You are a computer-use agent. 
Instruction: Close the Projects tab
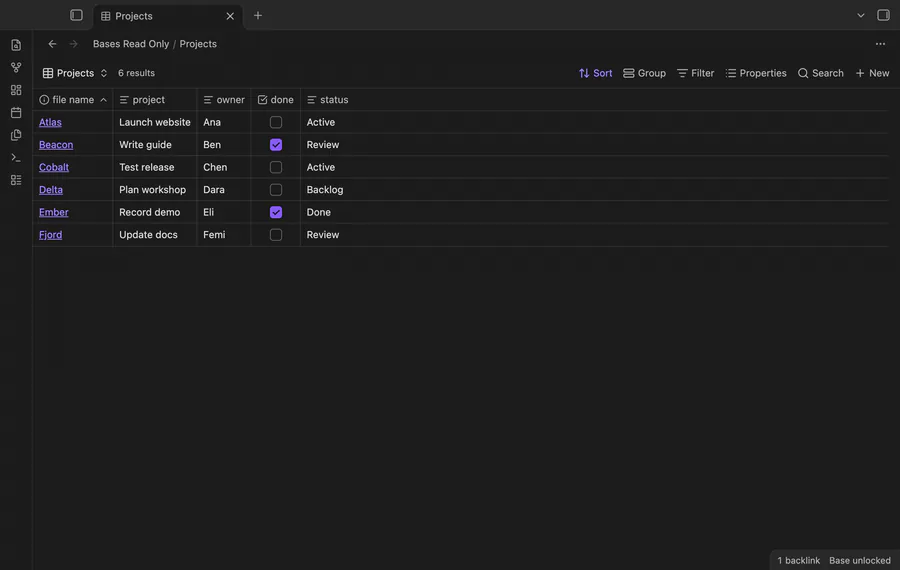(x=230, y=16)
